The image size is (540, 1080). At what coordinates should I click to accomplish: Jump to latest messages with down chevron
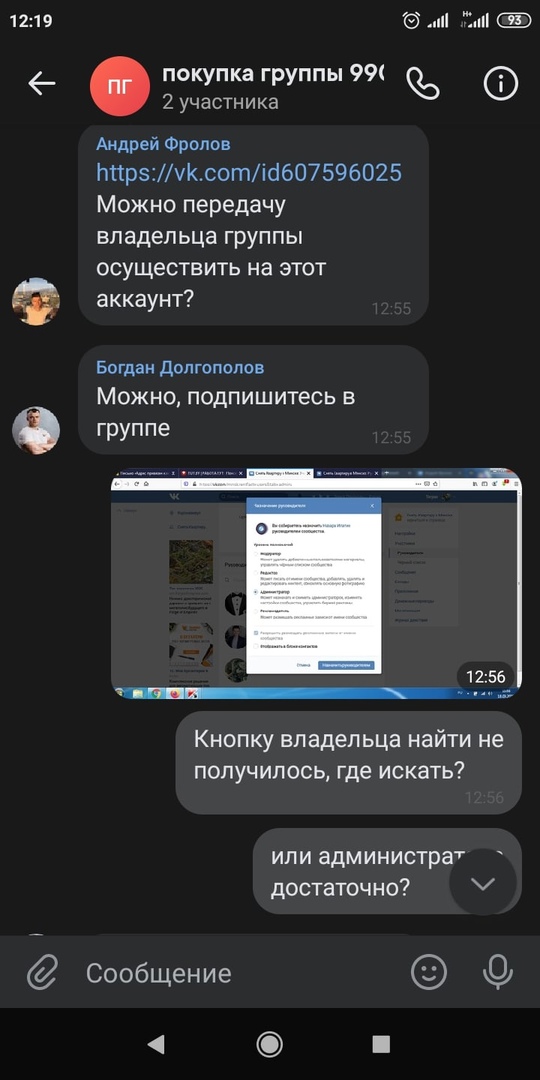point(483,883)
